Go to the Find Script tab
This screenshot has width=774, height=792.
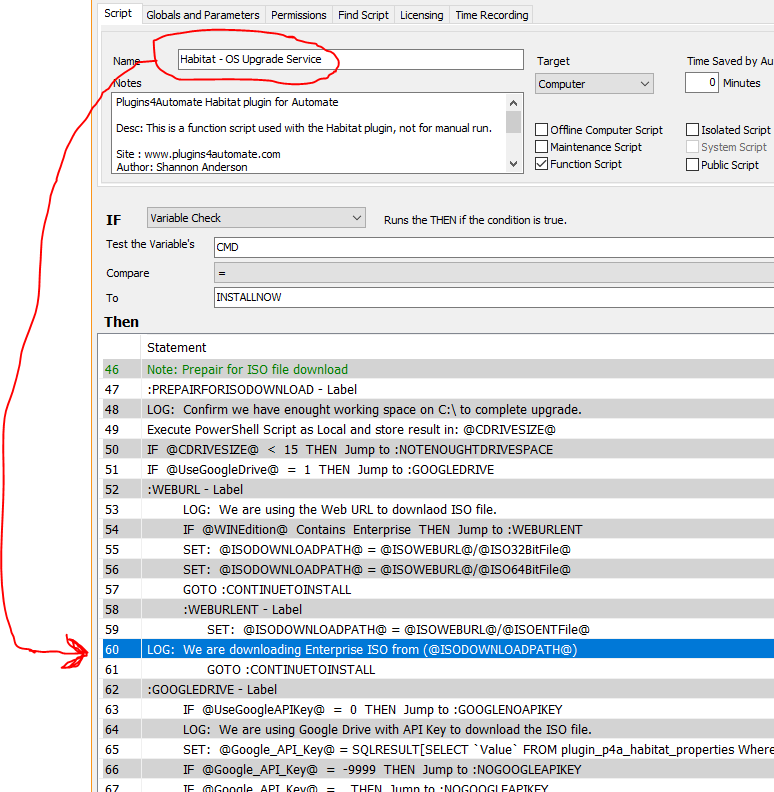tap(363, 15)
